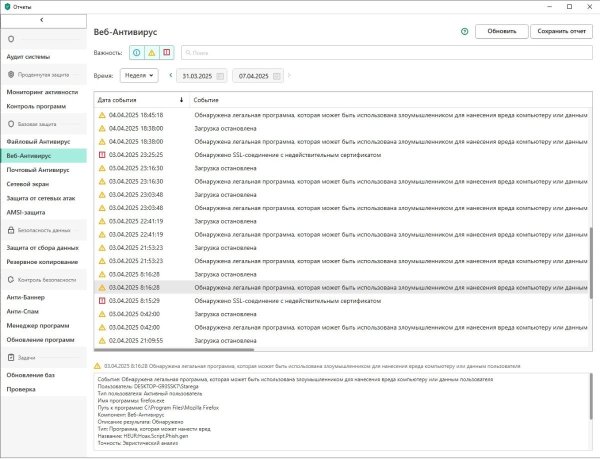Open Аудит системы section
This screenshot has width=600, height=459.
[28, 57]
